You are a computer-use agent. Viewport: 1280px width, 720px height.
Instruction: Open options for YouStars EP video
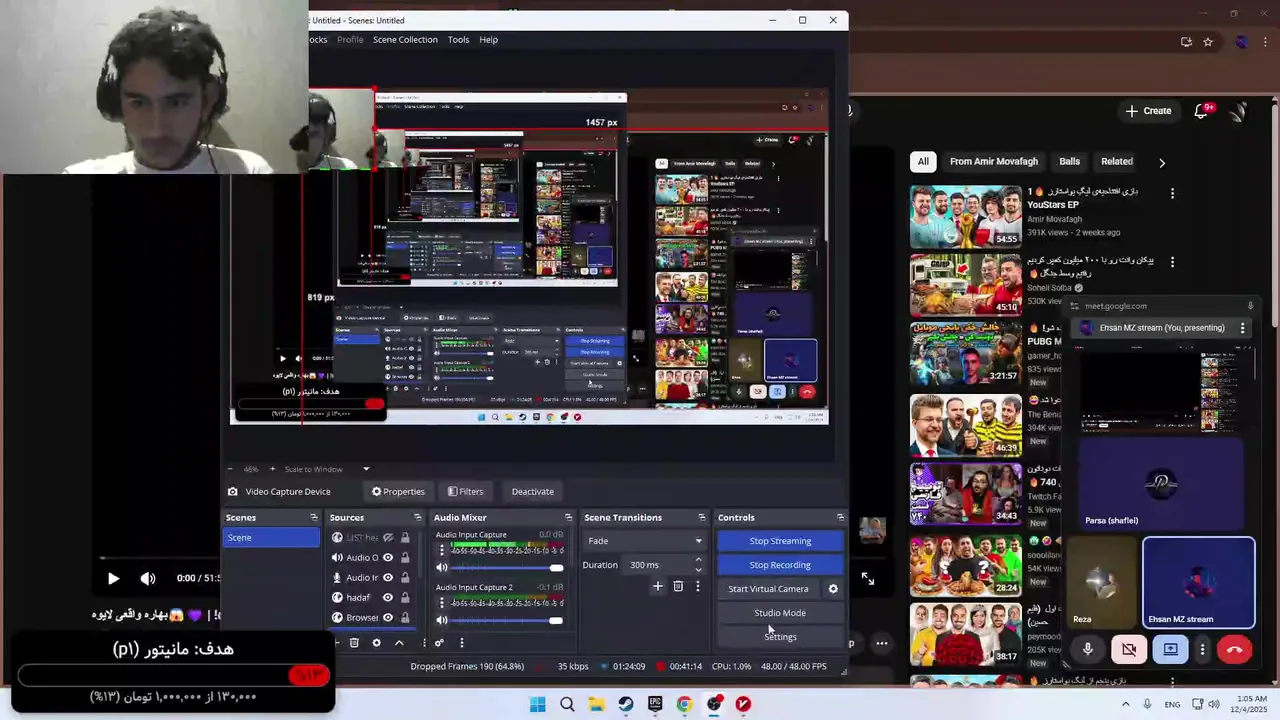pyautogui.click(x=1172, y=193)
